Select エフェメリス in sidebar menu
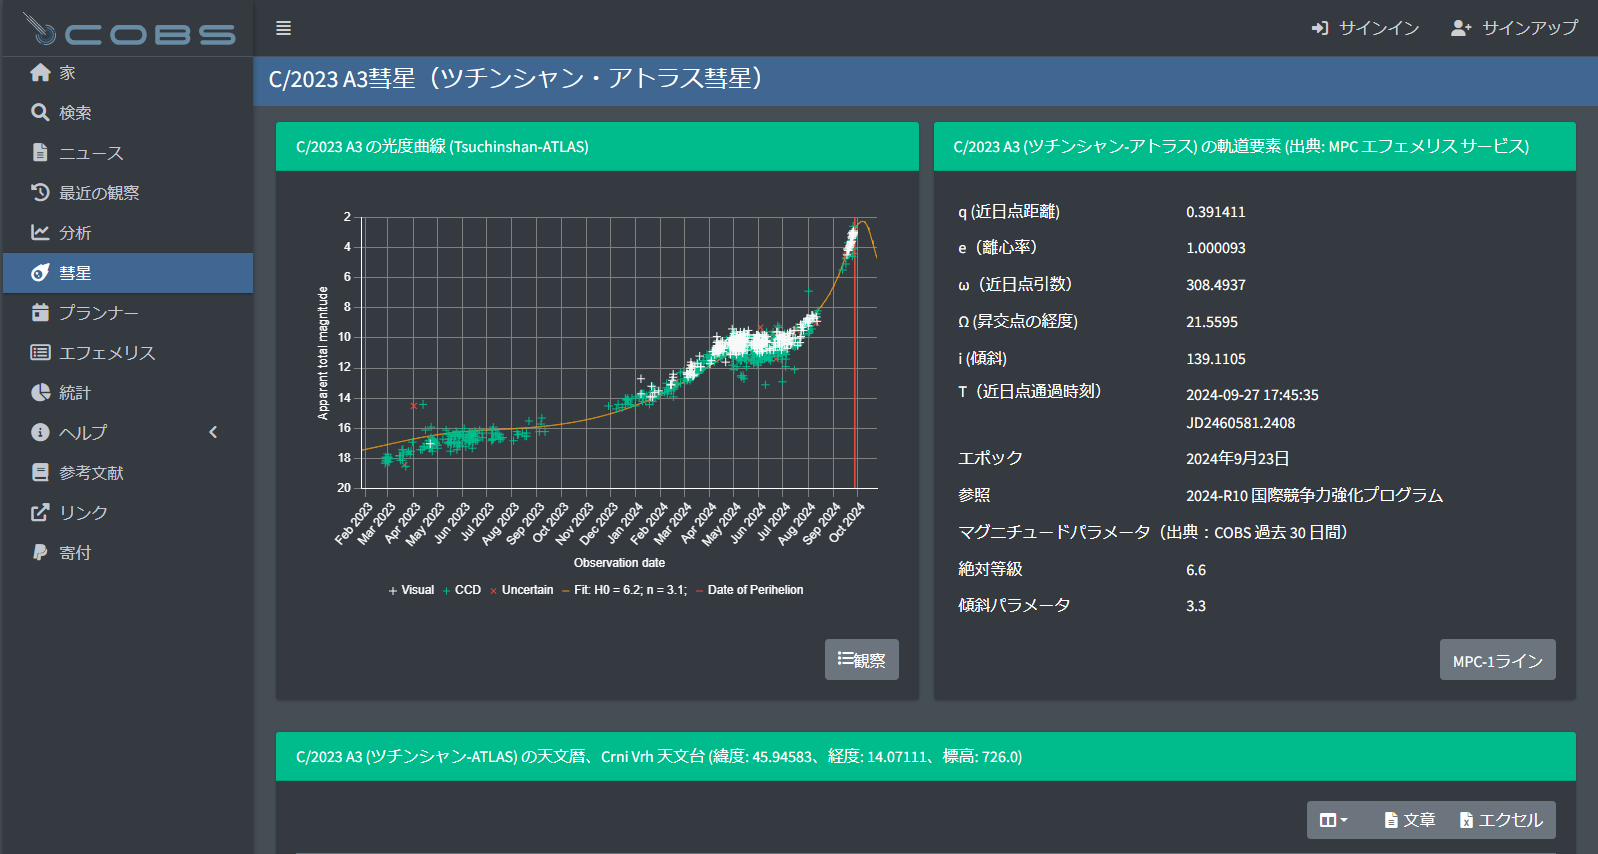1598x854 pixels. [107, 353]
